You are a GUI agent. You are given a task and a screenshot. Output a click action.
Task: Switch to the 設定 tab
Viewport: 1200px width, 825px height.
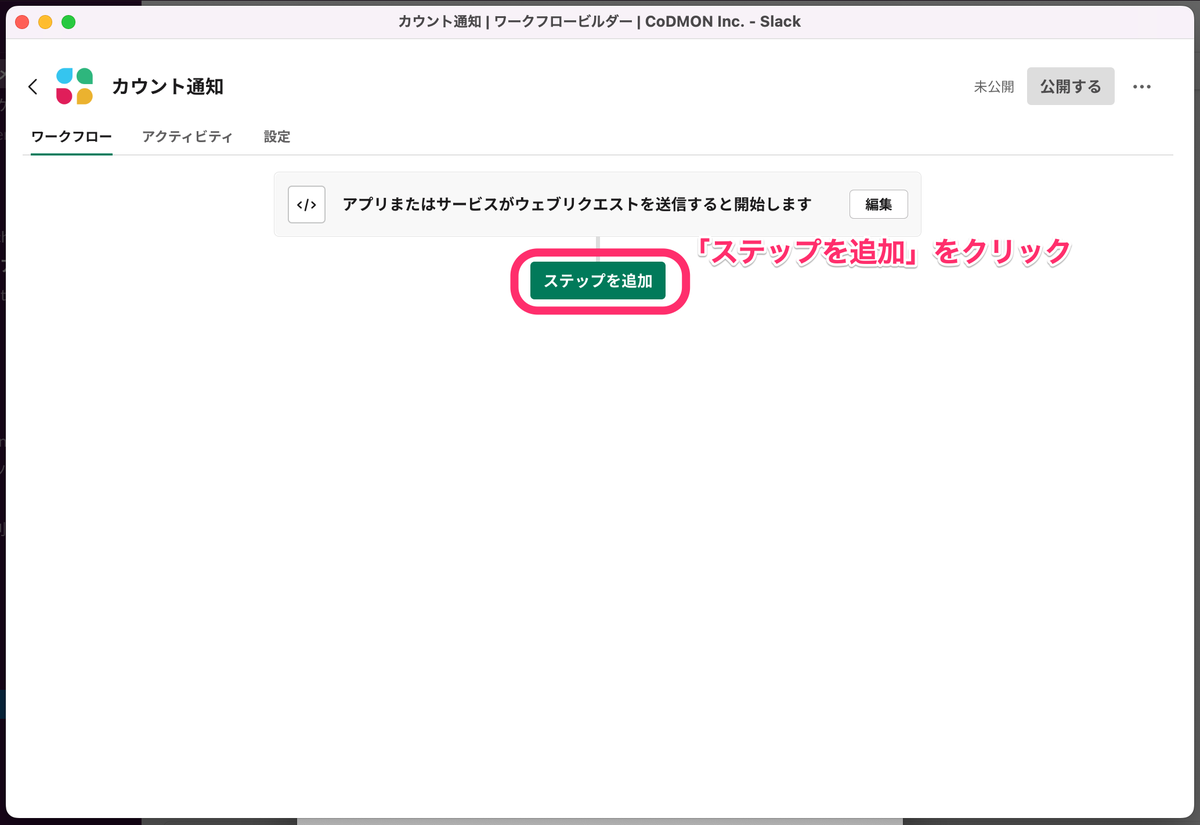tap(276, 136)
